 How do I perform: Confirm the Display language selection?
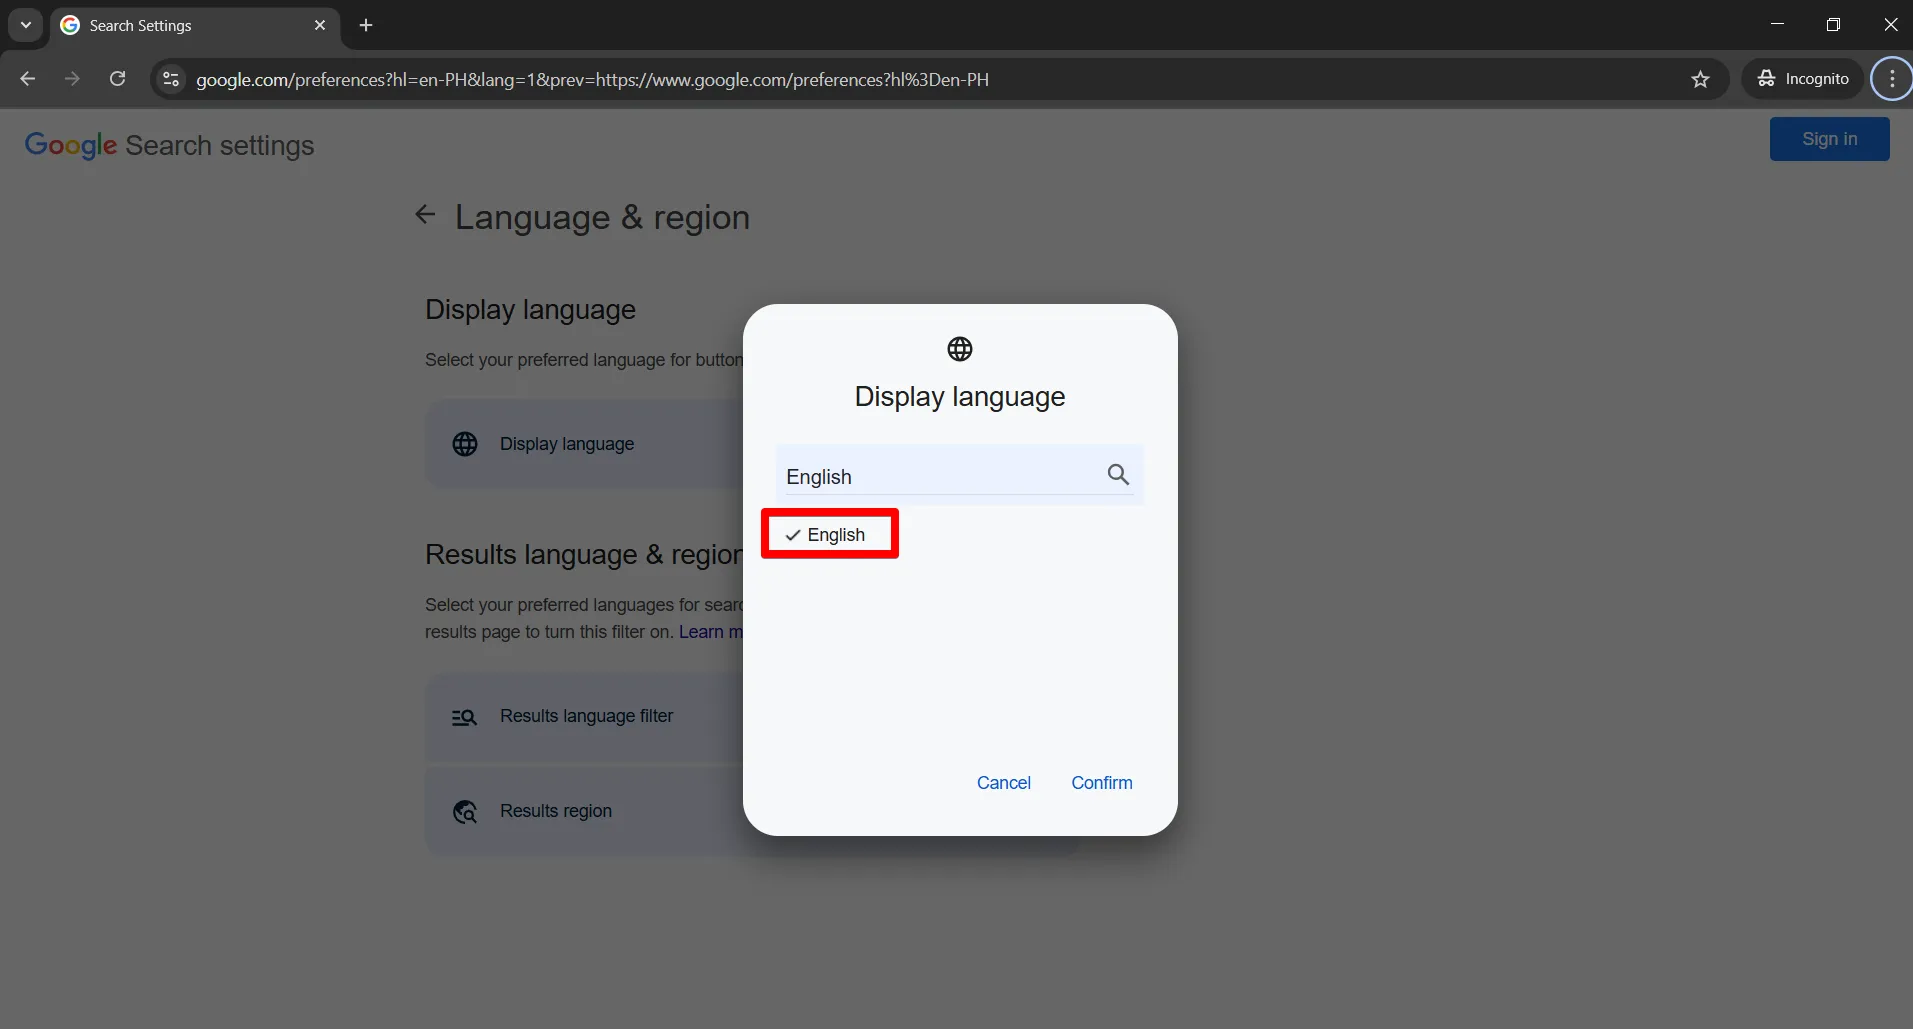(1101, 783)
